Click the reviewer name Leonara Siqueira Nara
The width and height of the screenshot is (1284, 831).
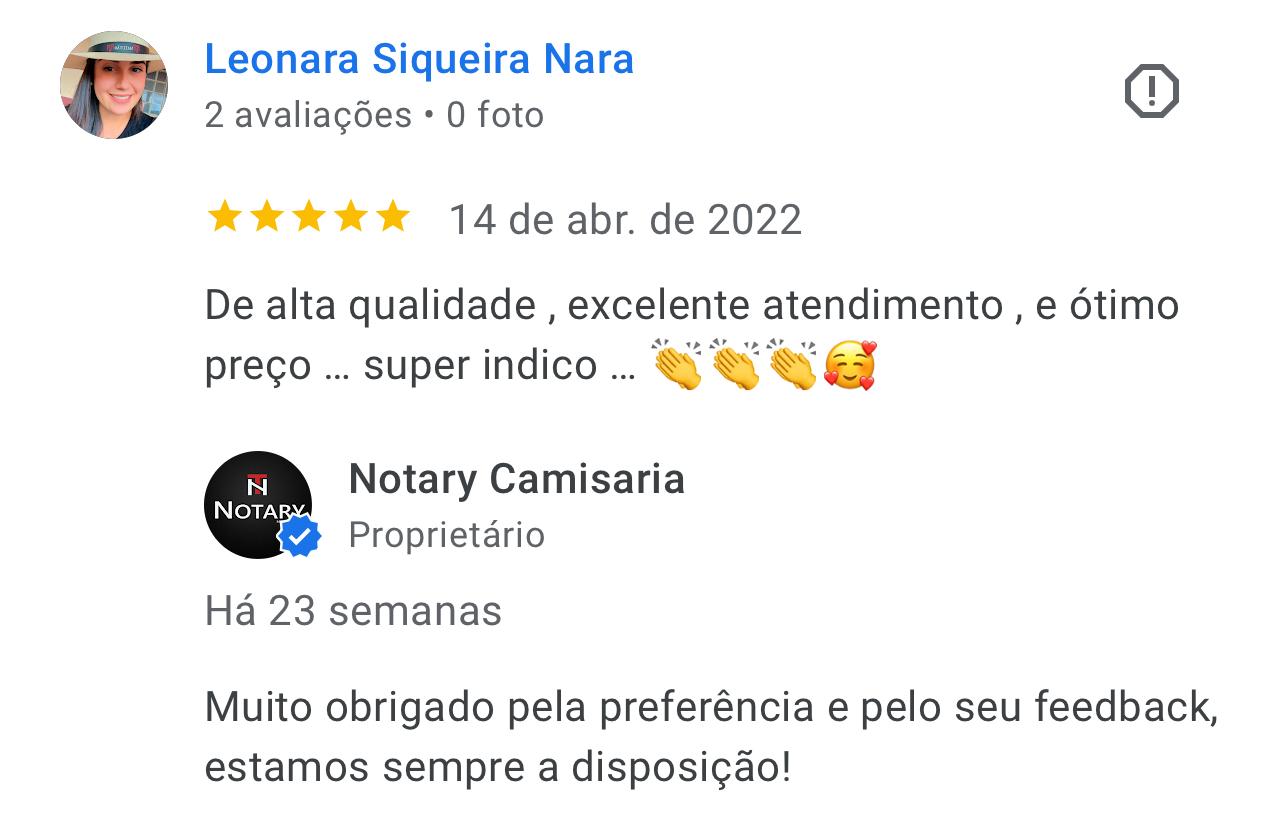pos(419,59)
